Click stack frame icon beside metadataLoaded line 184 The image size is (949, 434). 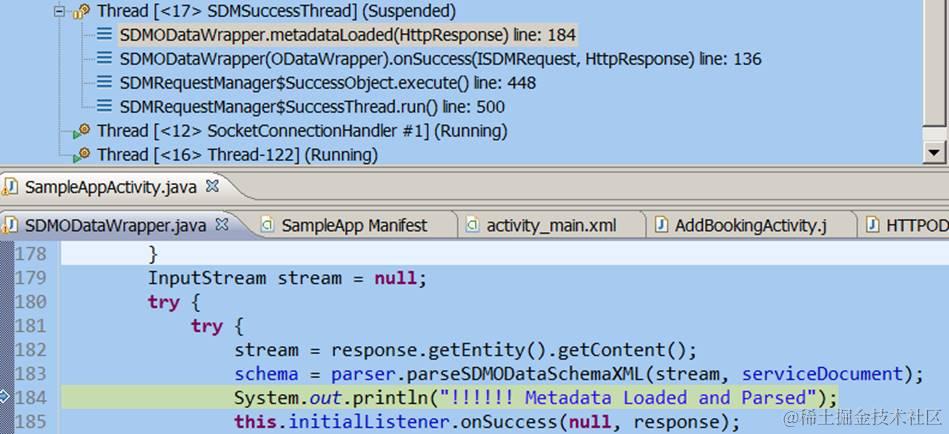click(x=104, y=35)
